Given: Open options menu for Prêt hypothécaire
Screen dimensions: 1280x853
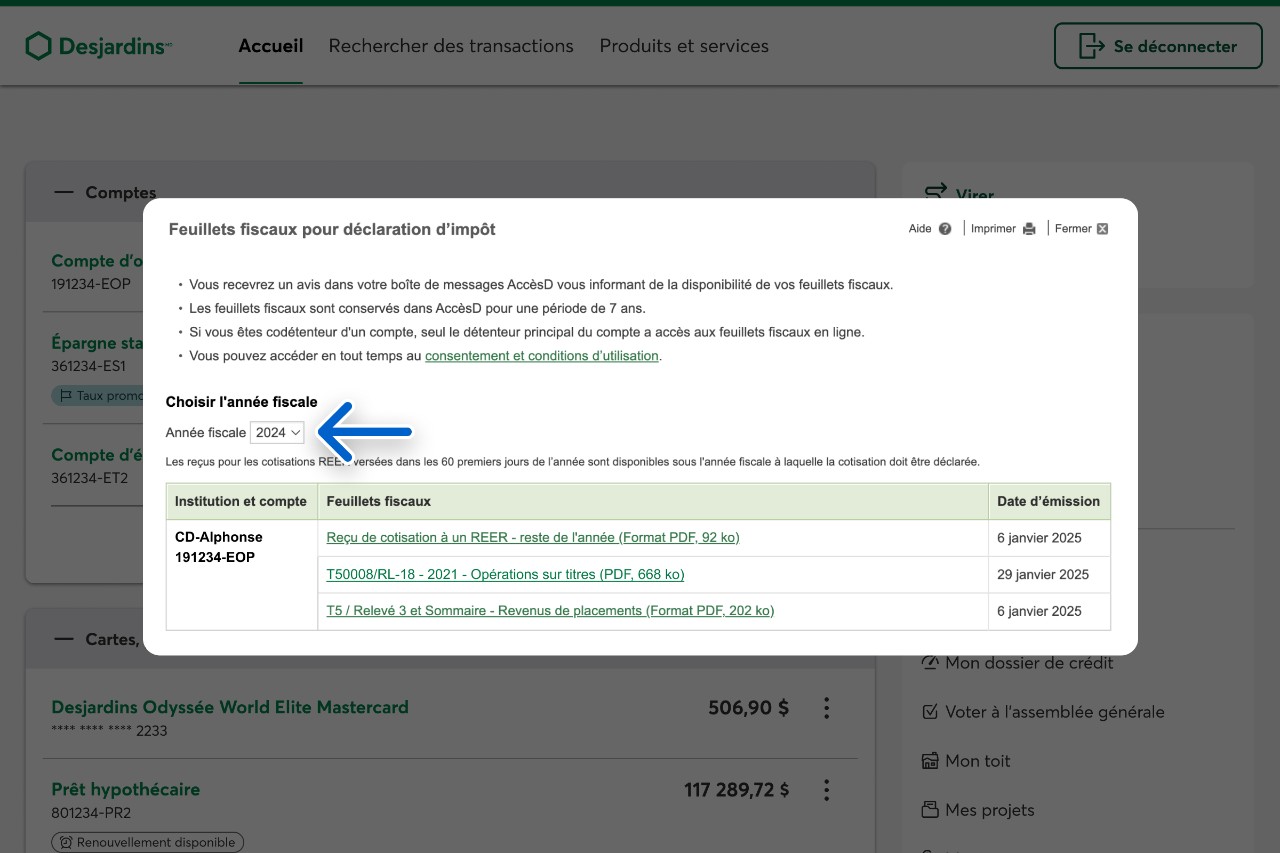Looking at the screenshot, I should click(x=826, y=790).
